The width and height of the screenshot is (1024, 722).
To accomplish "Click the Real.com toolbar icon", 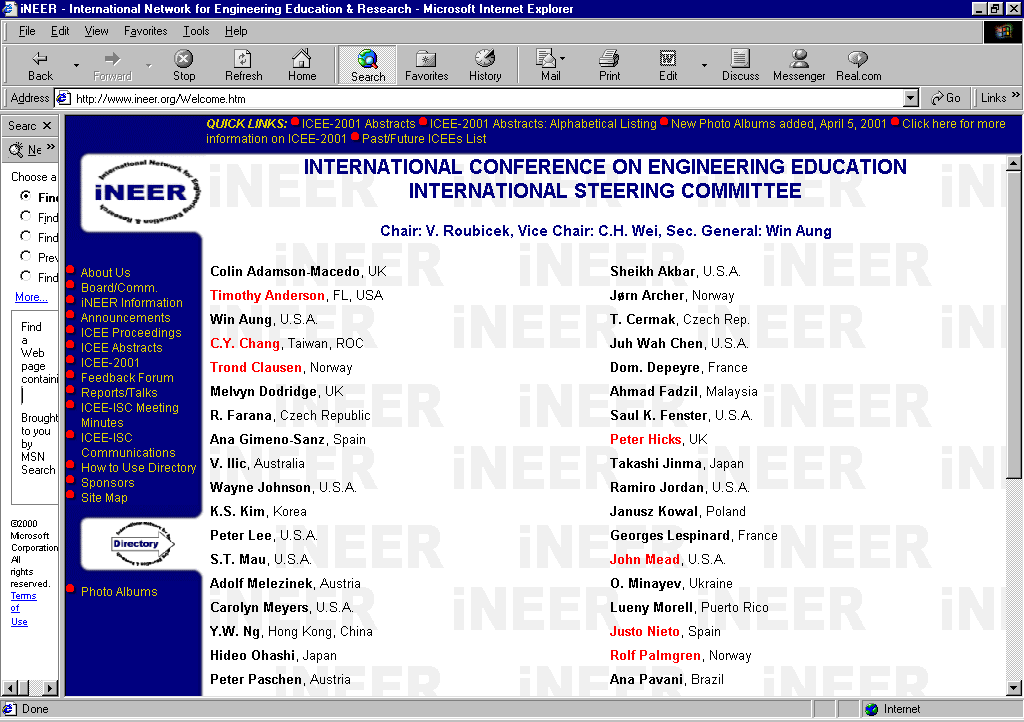I will [x=858, y=65].
